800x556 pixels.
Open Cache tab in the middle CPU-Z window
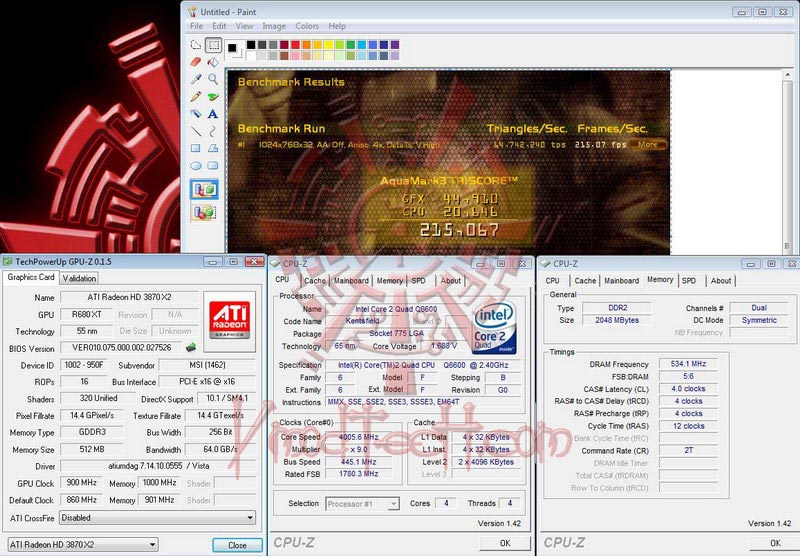315,281
